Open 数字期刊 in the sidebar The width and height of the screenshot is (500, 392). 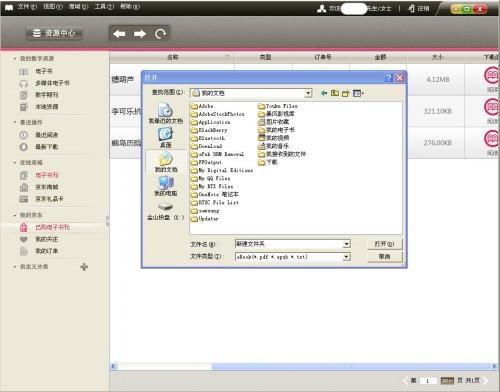point(47,95)
